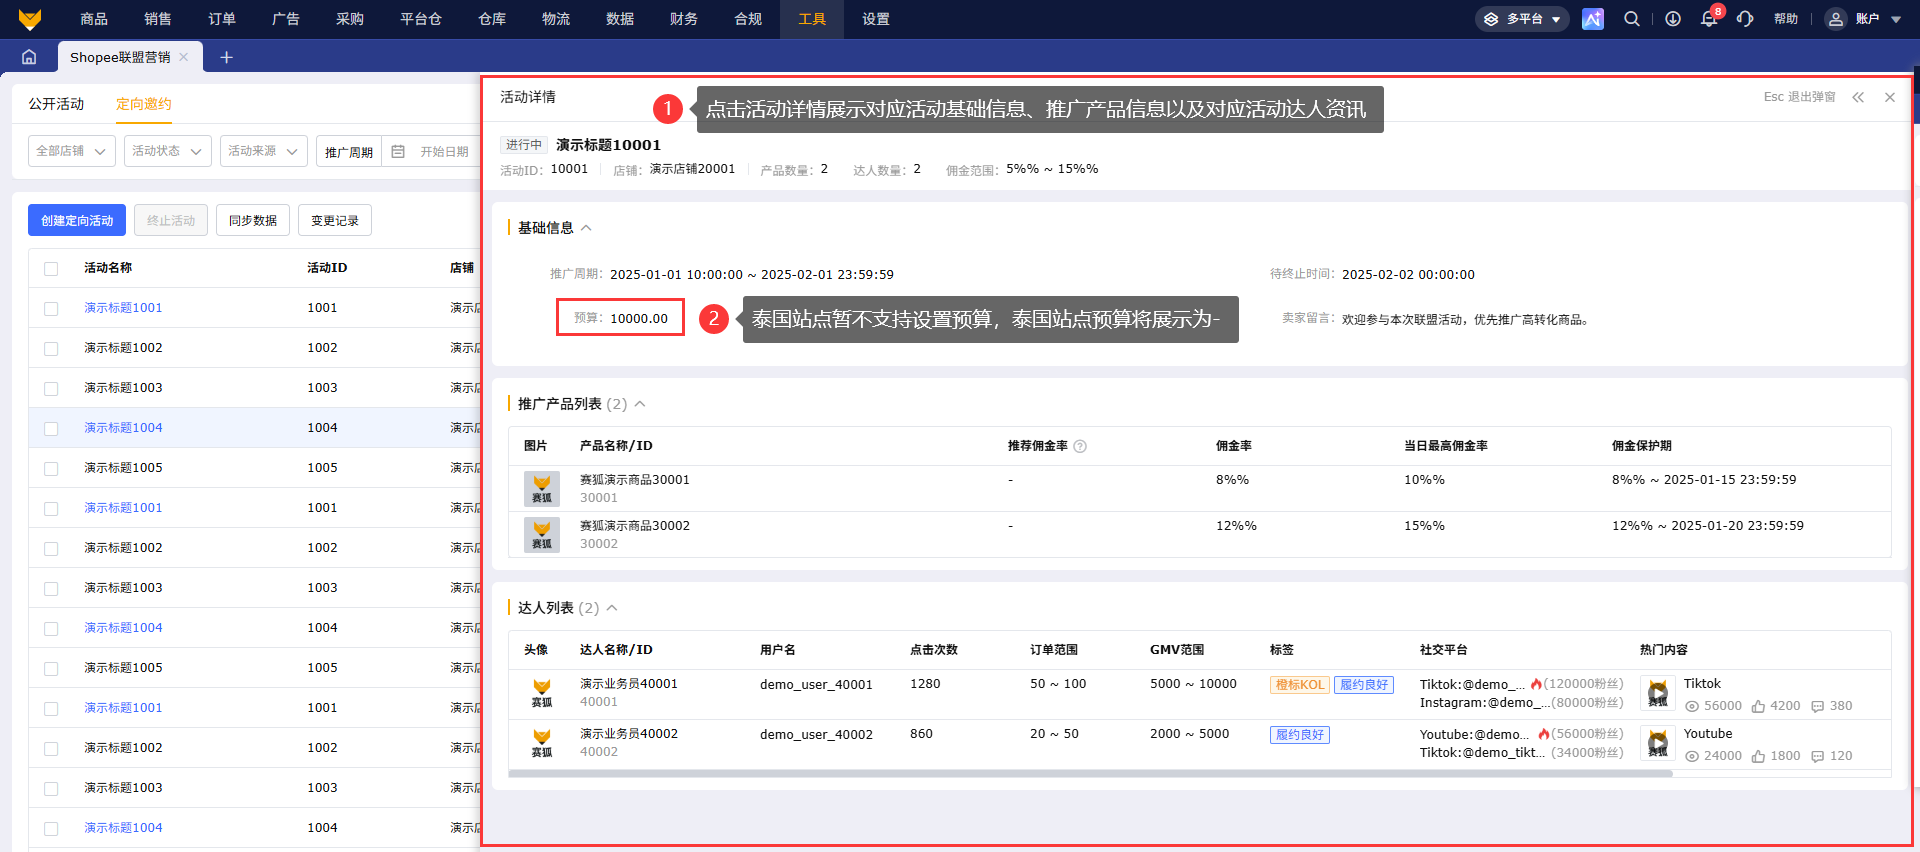Viewport: 1920px width, 852px height.
Task: Check the box for first 演示标题1003 row
Action: 51,389
